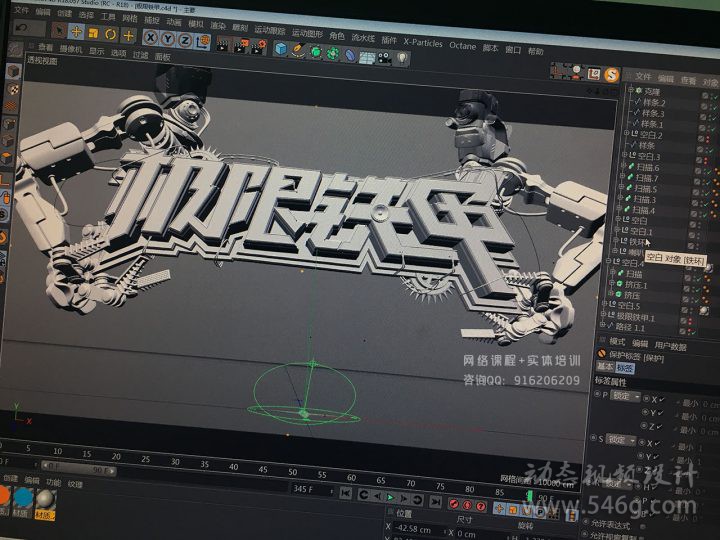Click the Undo arrow icon
This screenshot has width=720, height=540.
[22, 28]
